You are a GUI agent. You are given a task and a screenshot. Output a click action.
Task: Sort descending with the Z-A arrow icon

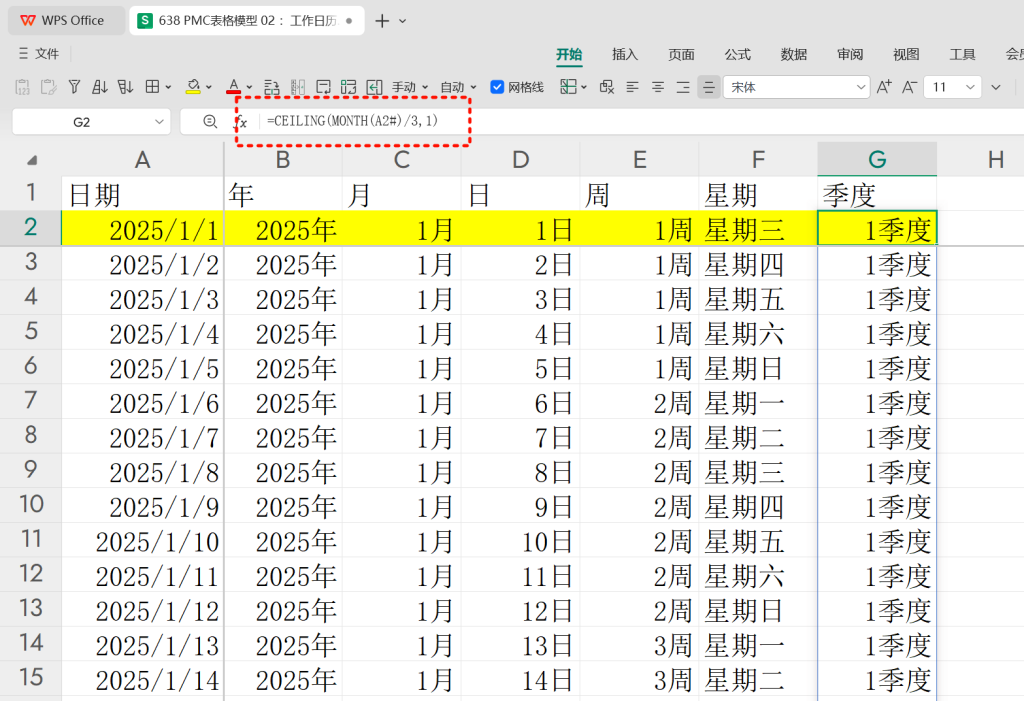125,87
